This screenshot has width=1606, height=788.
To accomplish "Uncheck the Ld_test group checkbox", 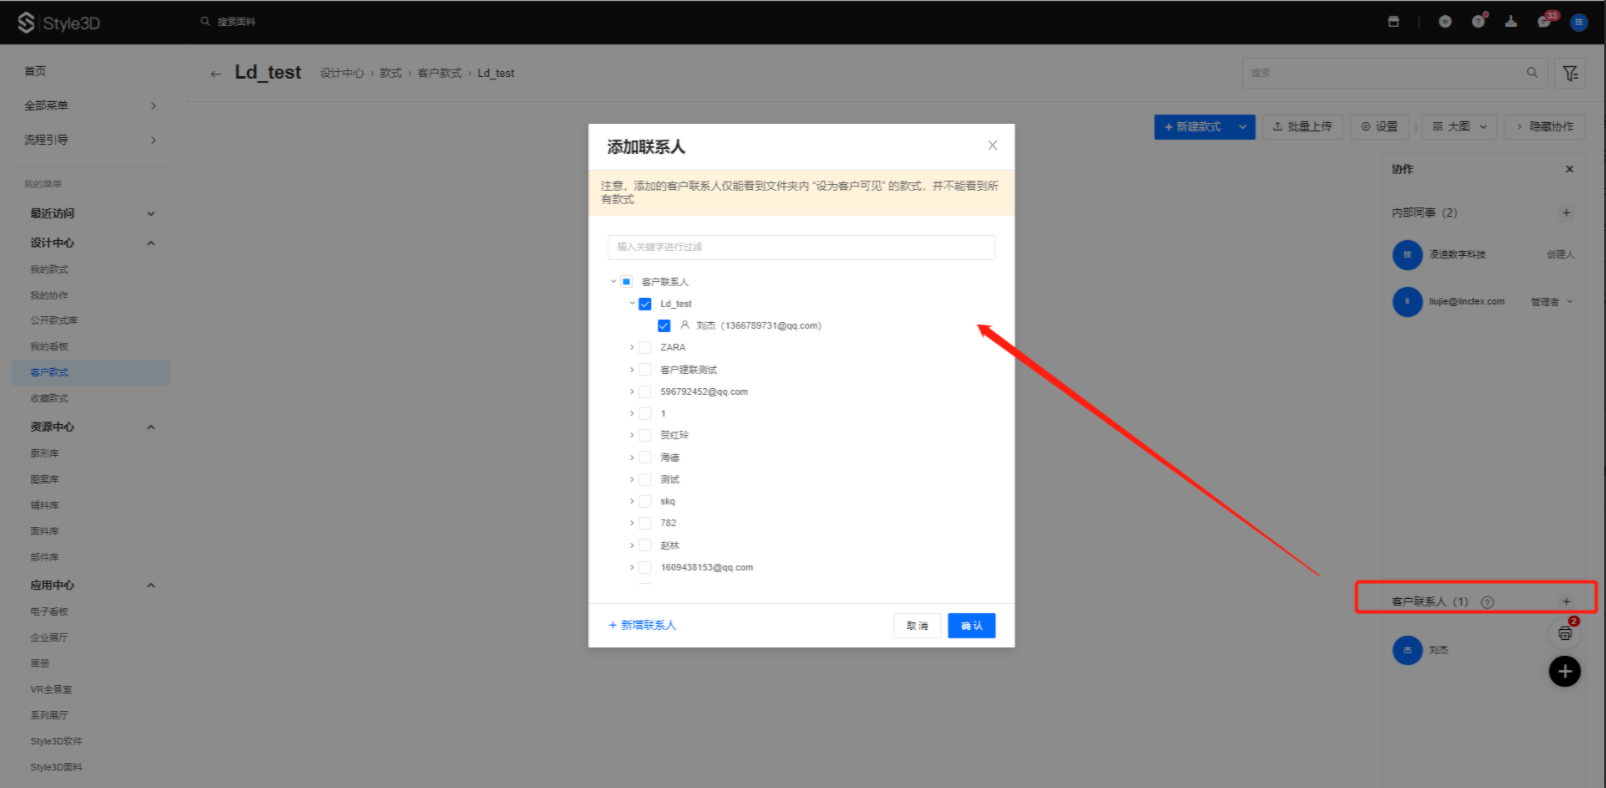I will click(645, 304).
